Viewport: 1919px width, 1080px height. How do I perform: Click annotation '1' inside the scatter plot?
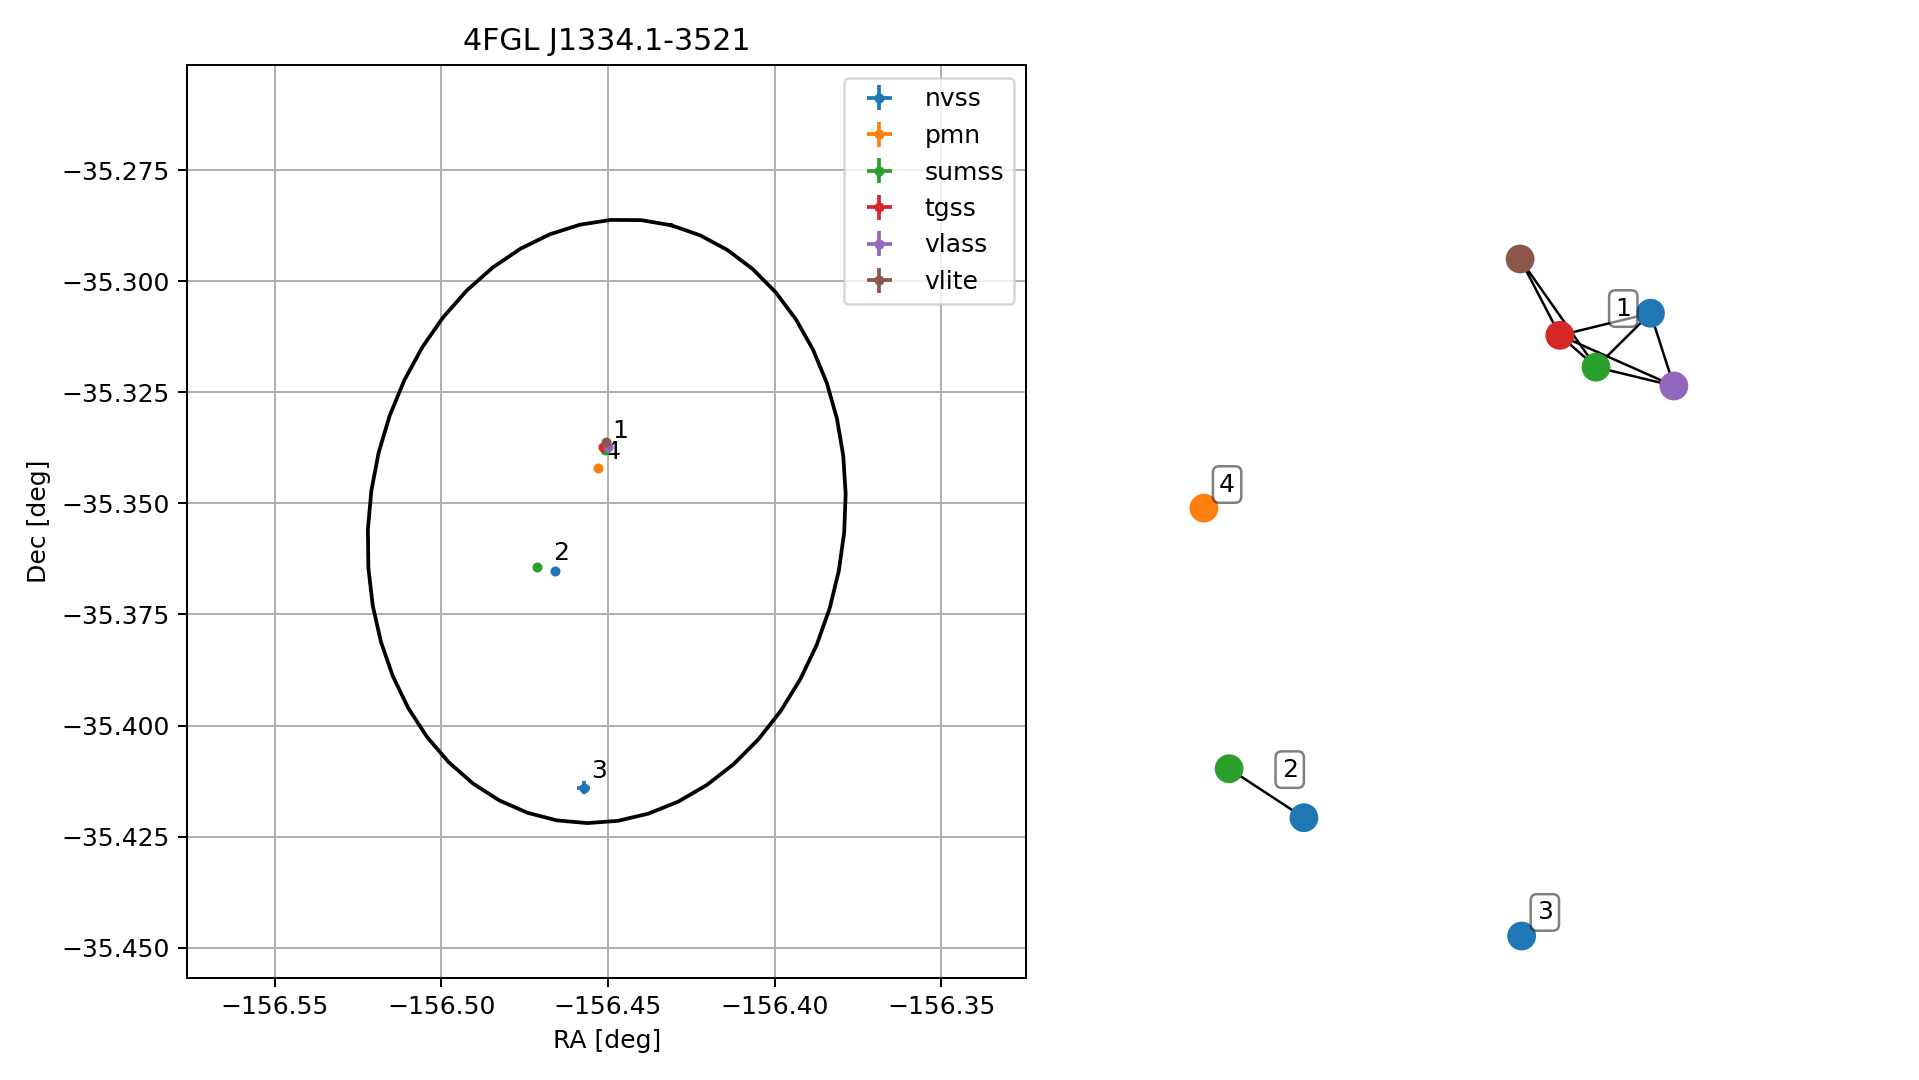pyautogui.click(x=621, y=430)
